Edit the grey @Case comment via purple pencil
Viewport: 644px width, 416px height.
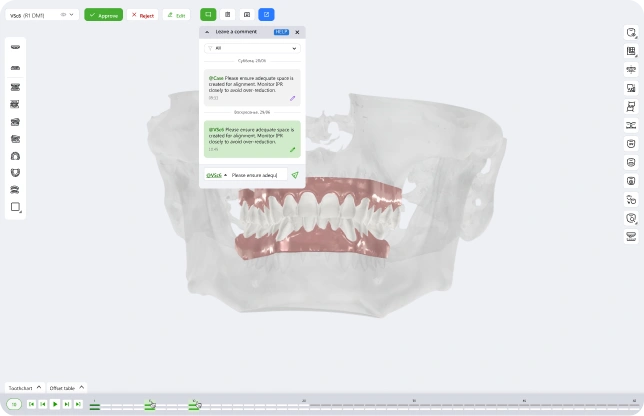tap(293, 98)
